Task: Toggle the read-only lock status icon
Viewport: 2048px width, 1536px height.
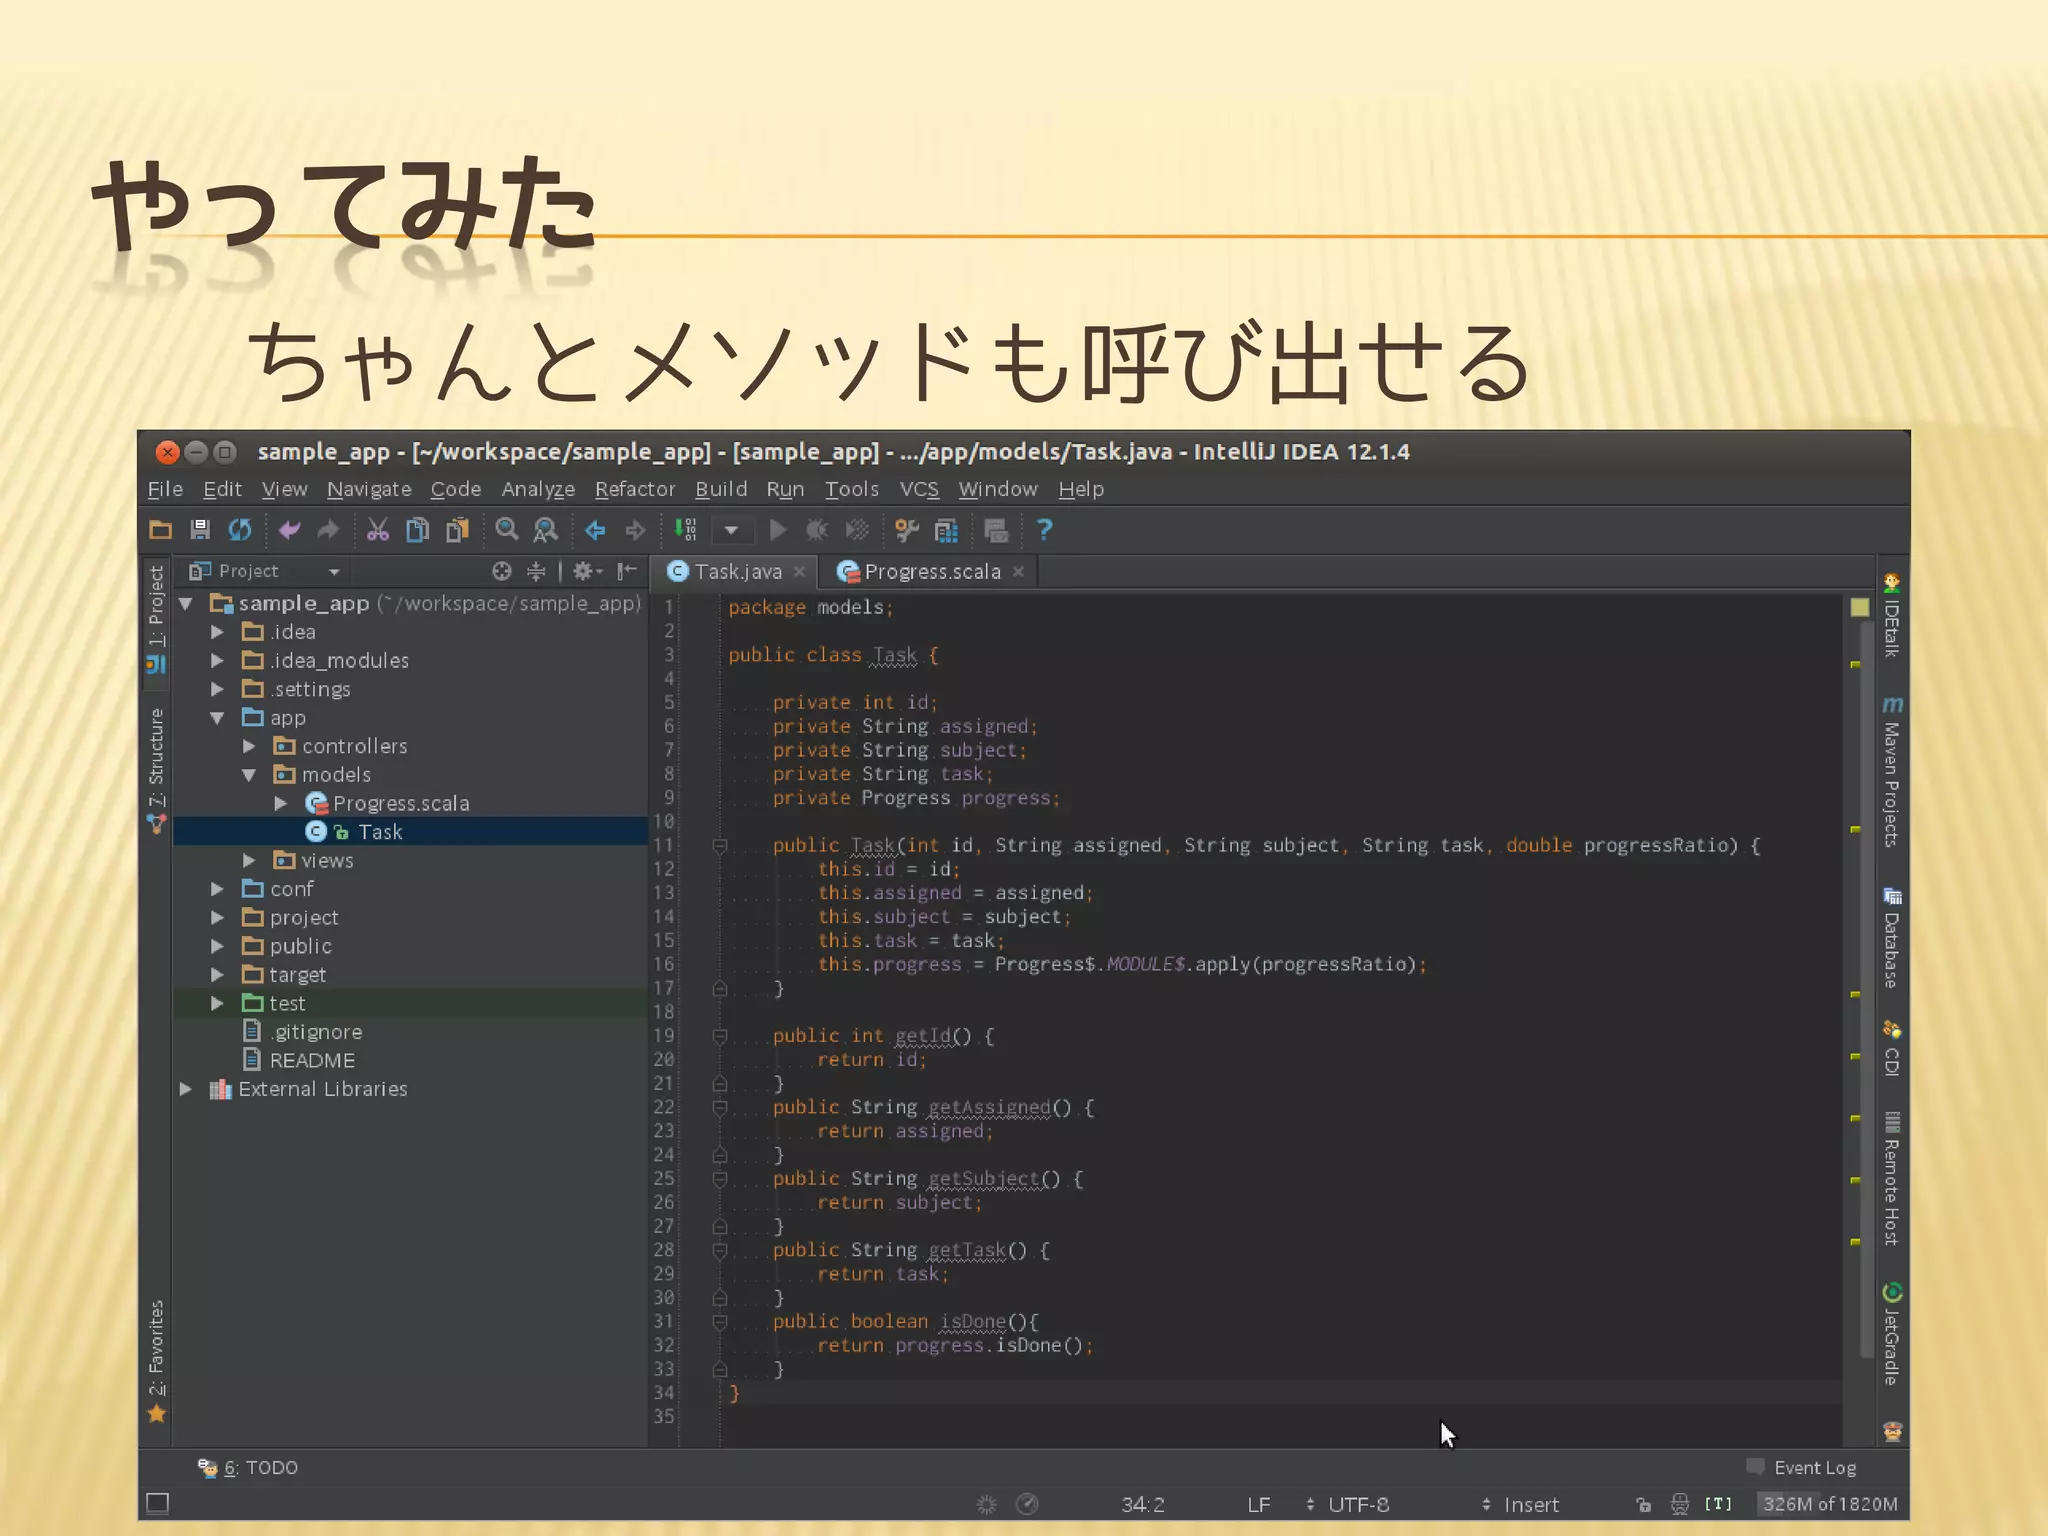Action: coord(1643,1504)
